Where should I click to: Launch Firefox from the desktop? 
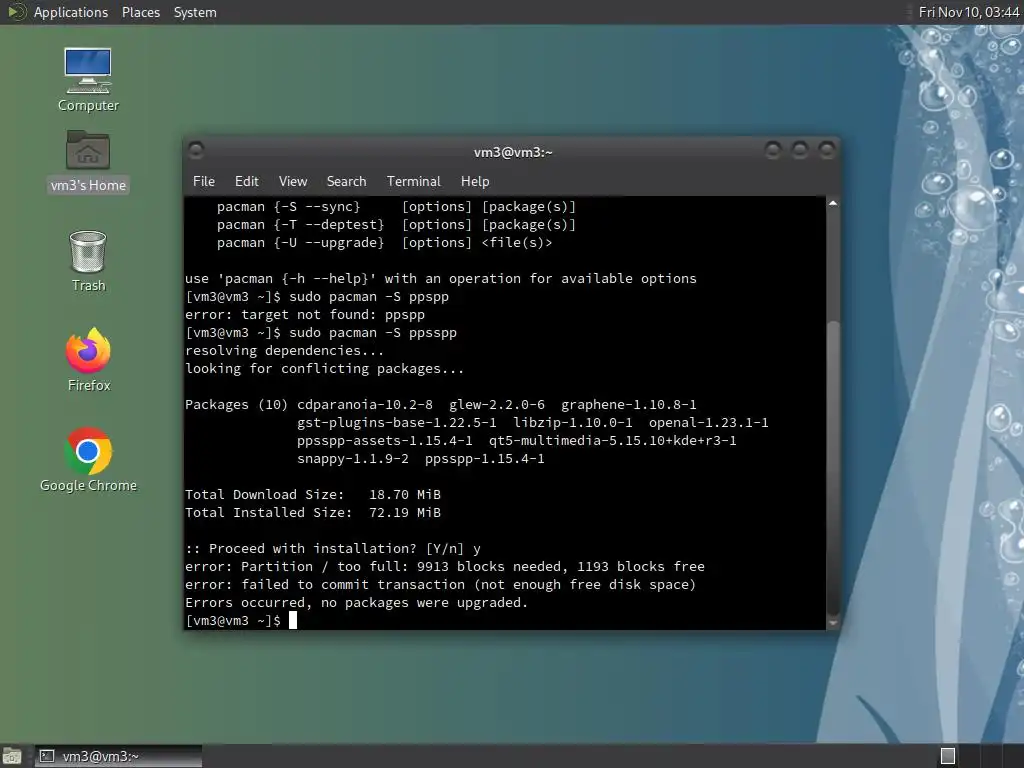tap(88, 359)
